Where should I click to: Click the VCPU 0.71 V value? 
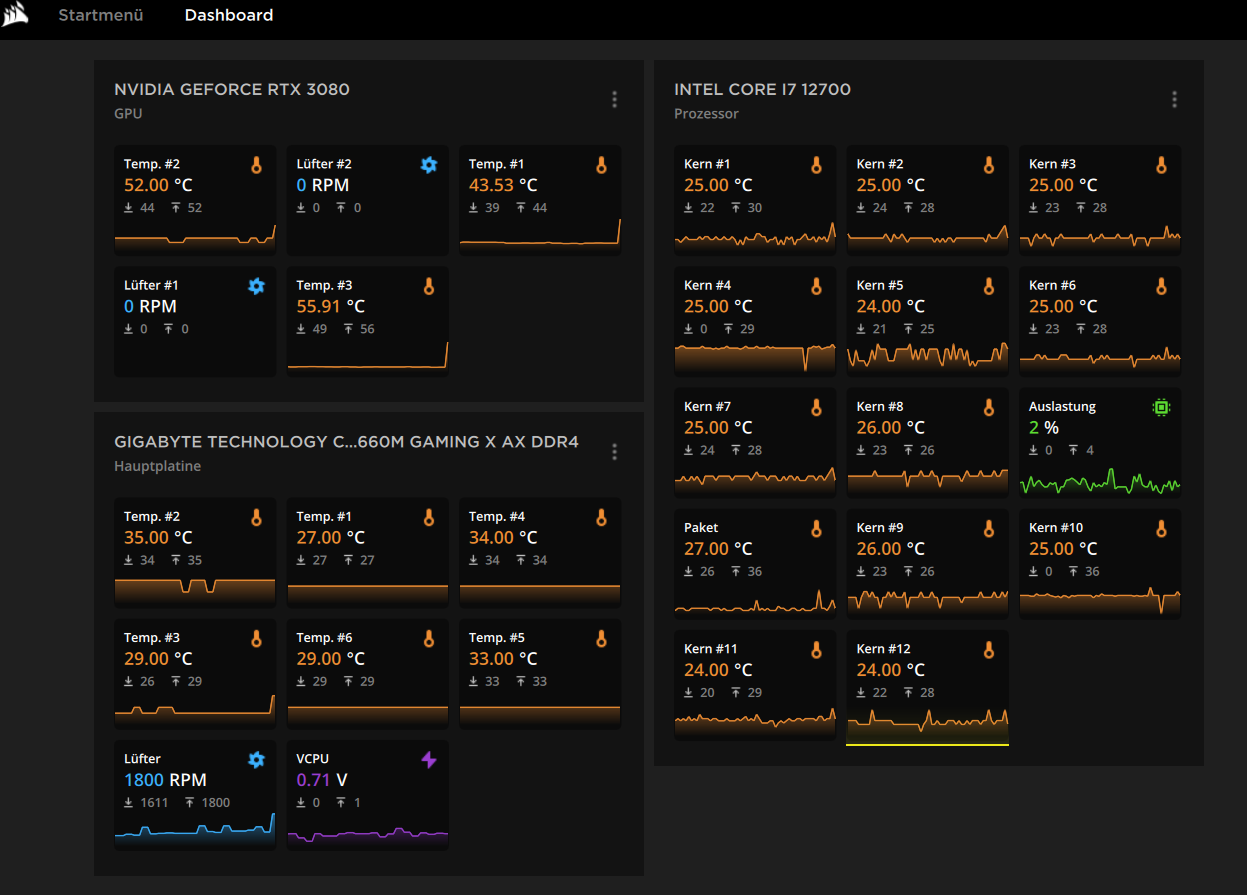[x=322, y=780]
